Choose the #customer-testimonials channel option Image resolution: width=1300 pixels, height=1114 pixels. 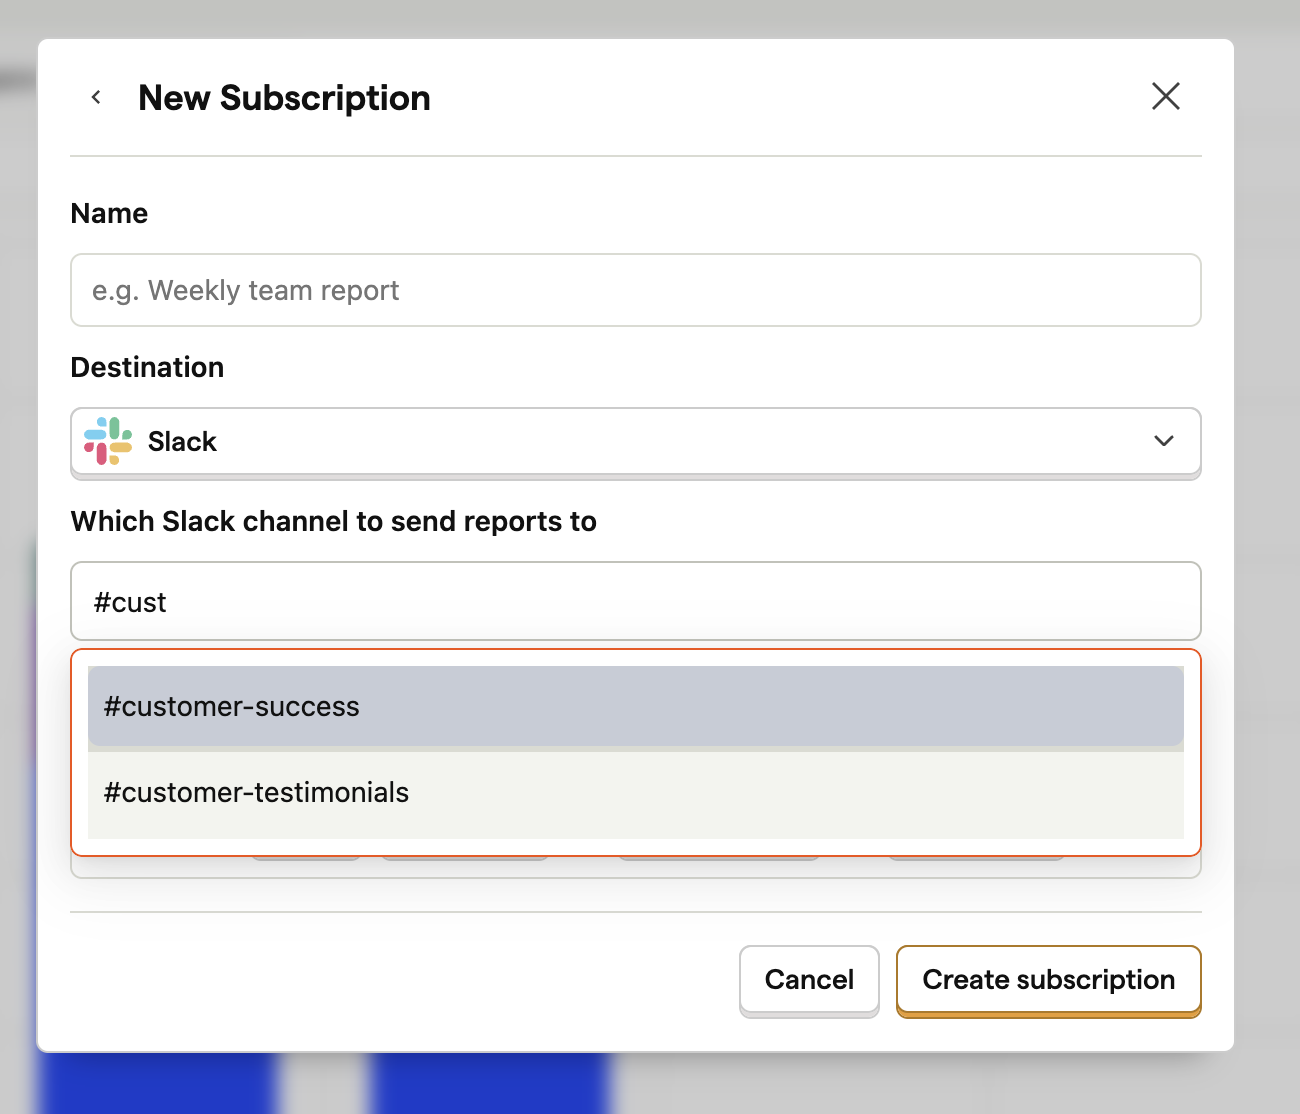pos(636,793)
